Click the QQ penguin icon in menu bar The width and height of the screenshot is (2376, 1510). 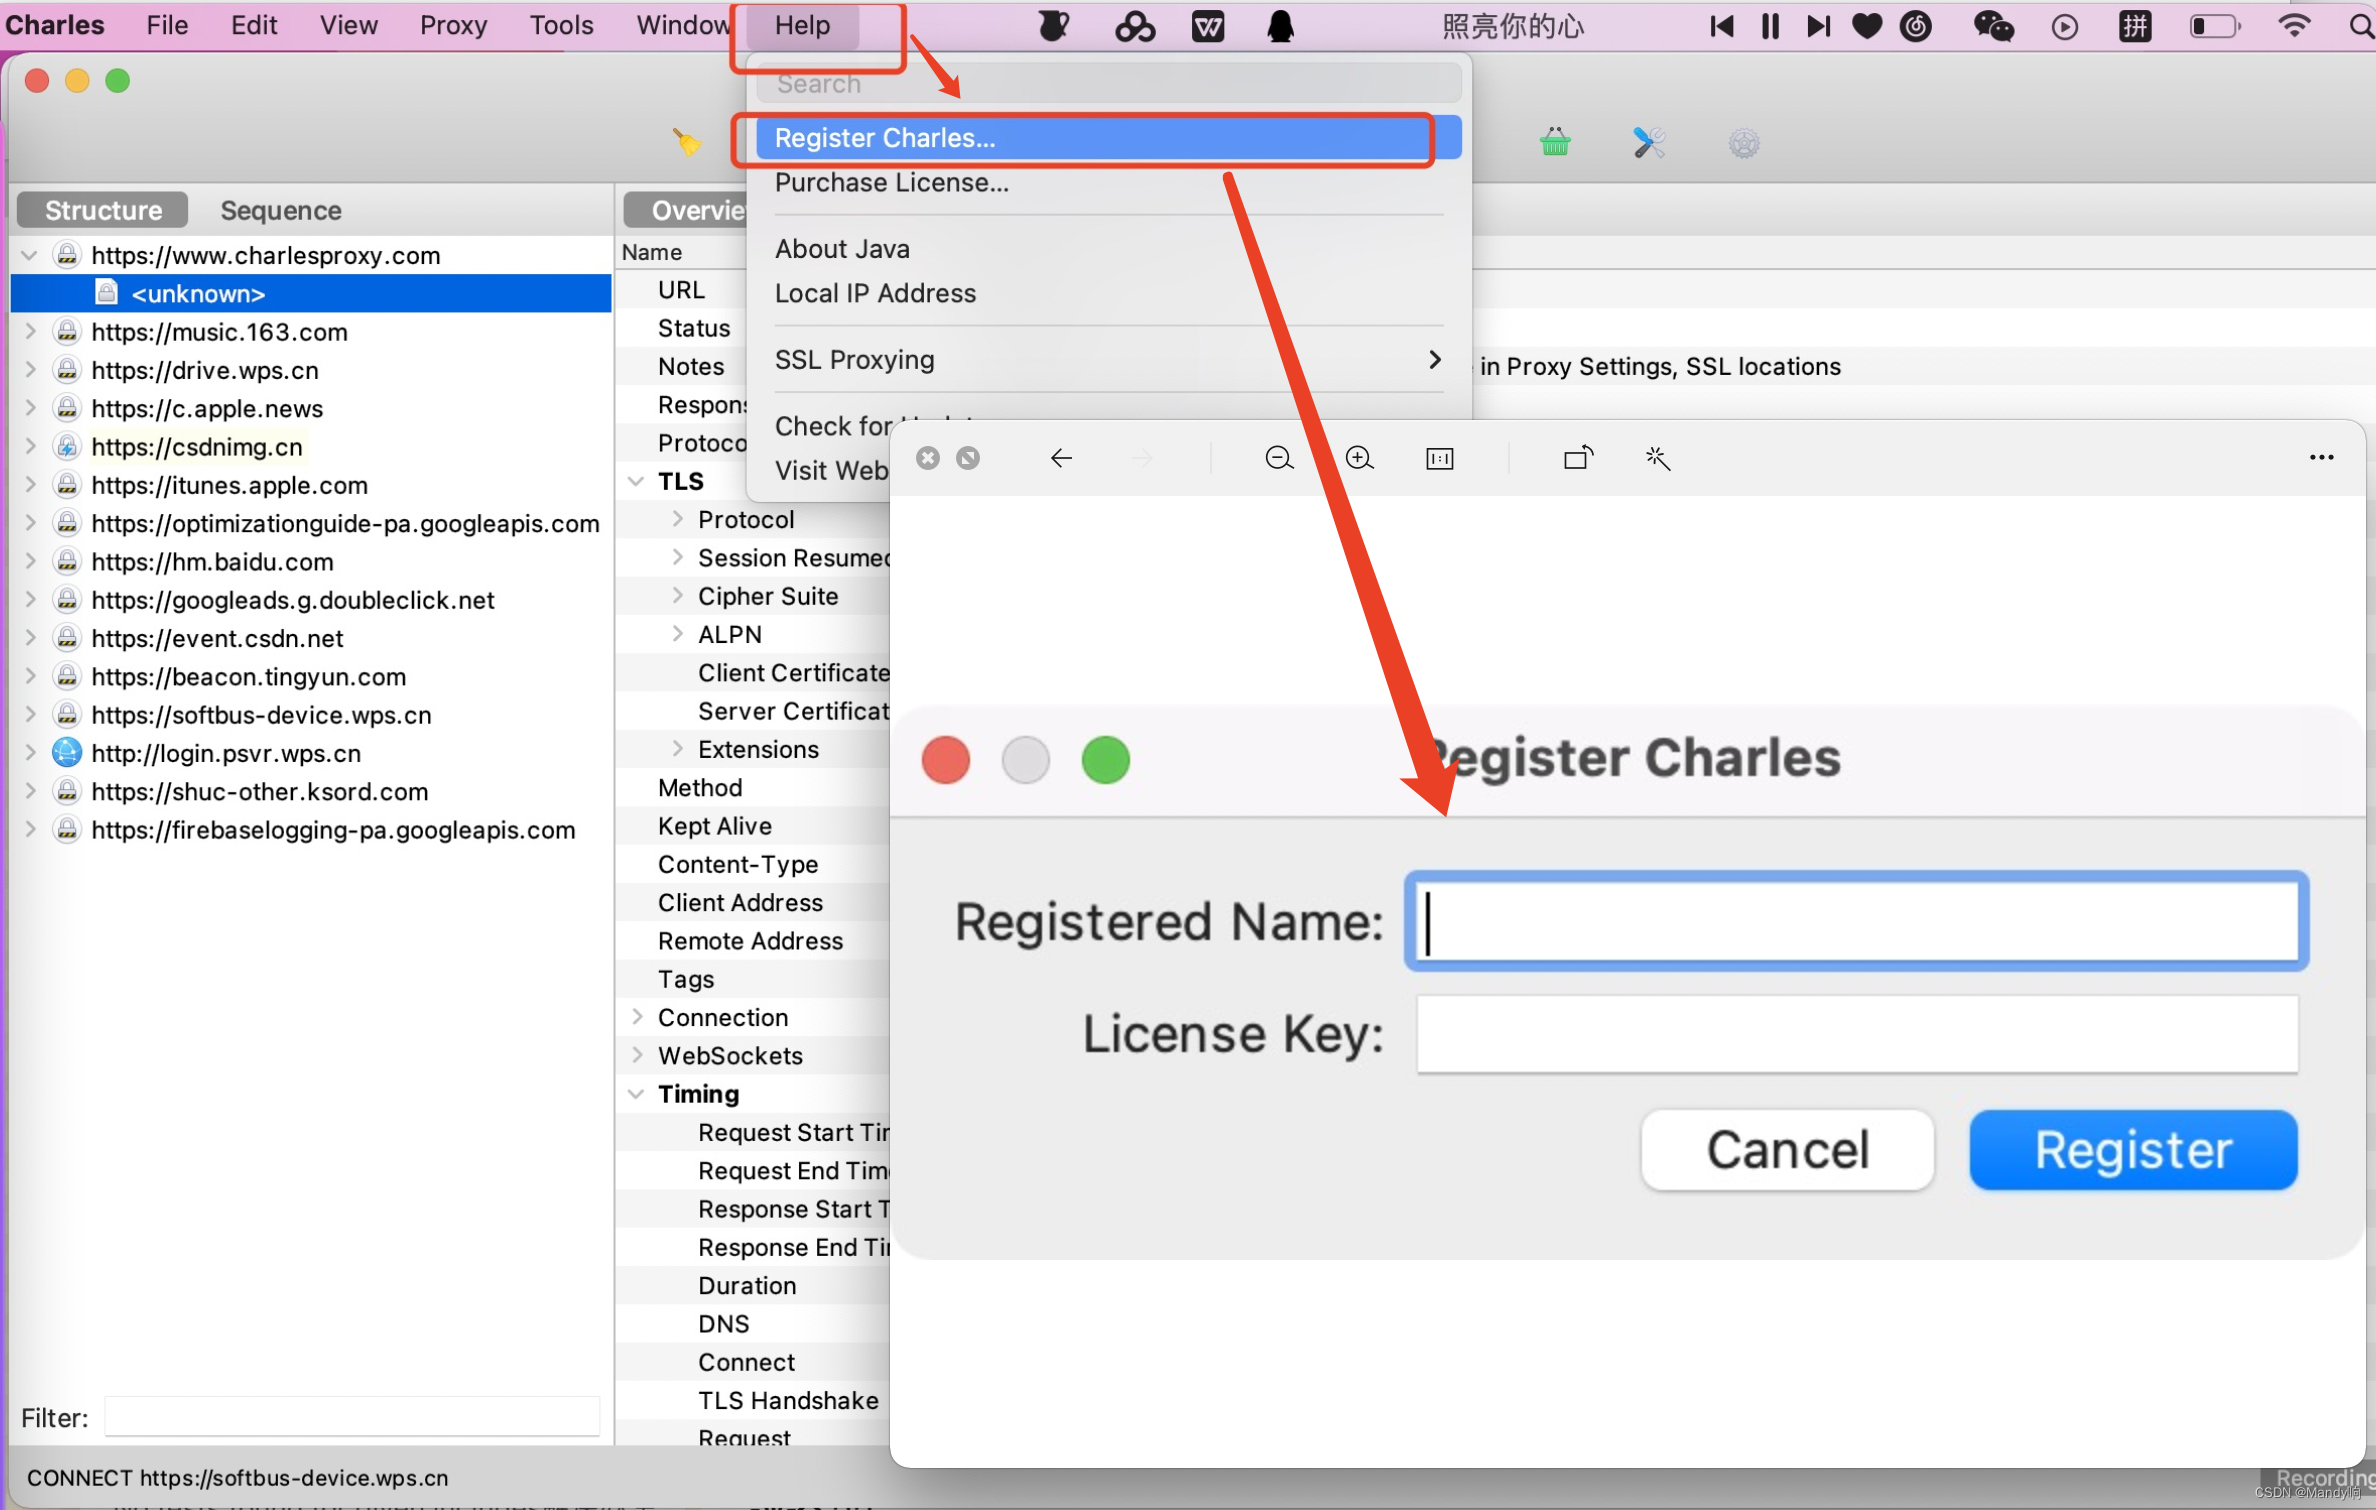point(1281,26)
